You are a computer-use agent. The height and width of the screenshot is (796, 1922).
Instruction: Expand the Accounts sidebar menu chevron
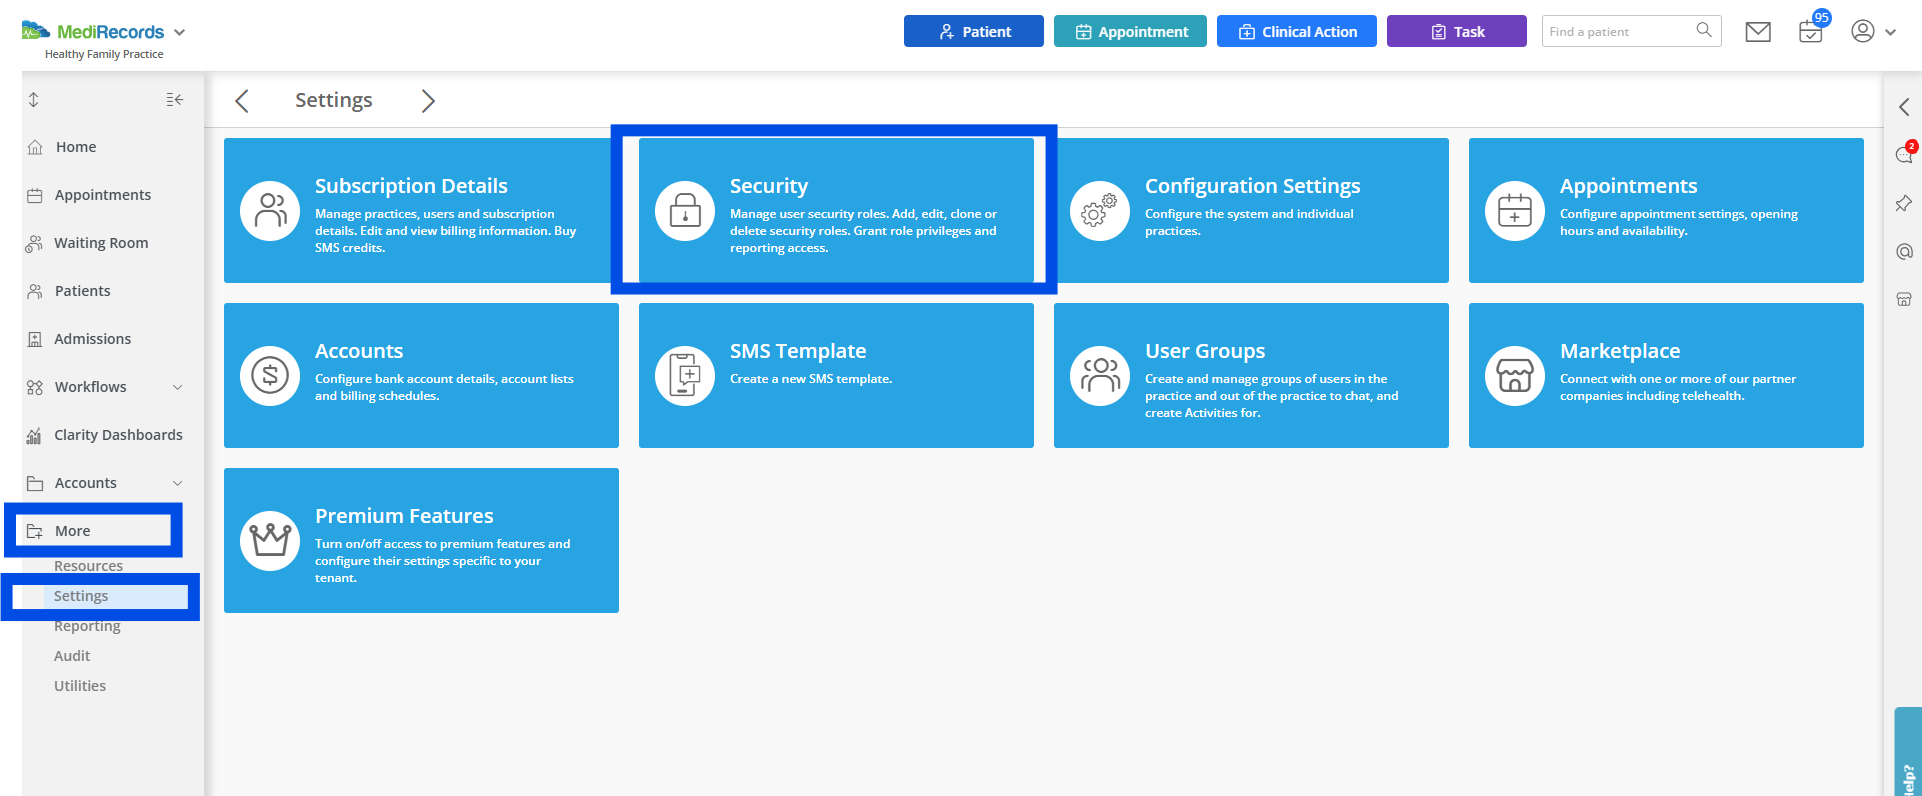(x=178, y=484)
